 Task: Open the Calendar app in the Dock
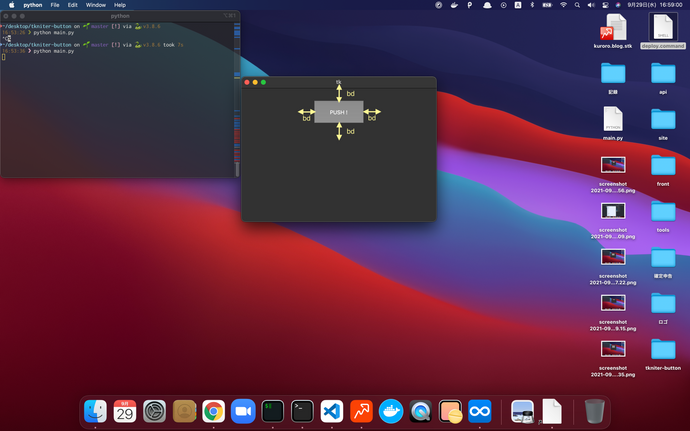tap(125, 411)
